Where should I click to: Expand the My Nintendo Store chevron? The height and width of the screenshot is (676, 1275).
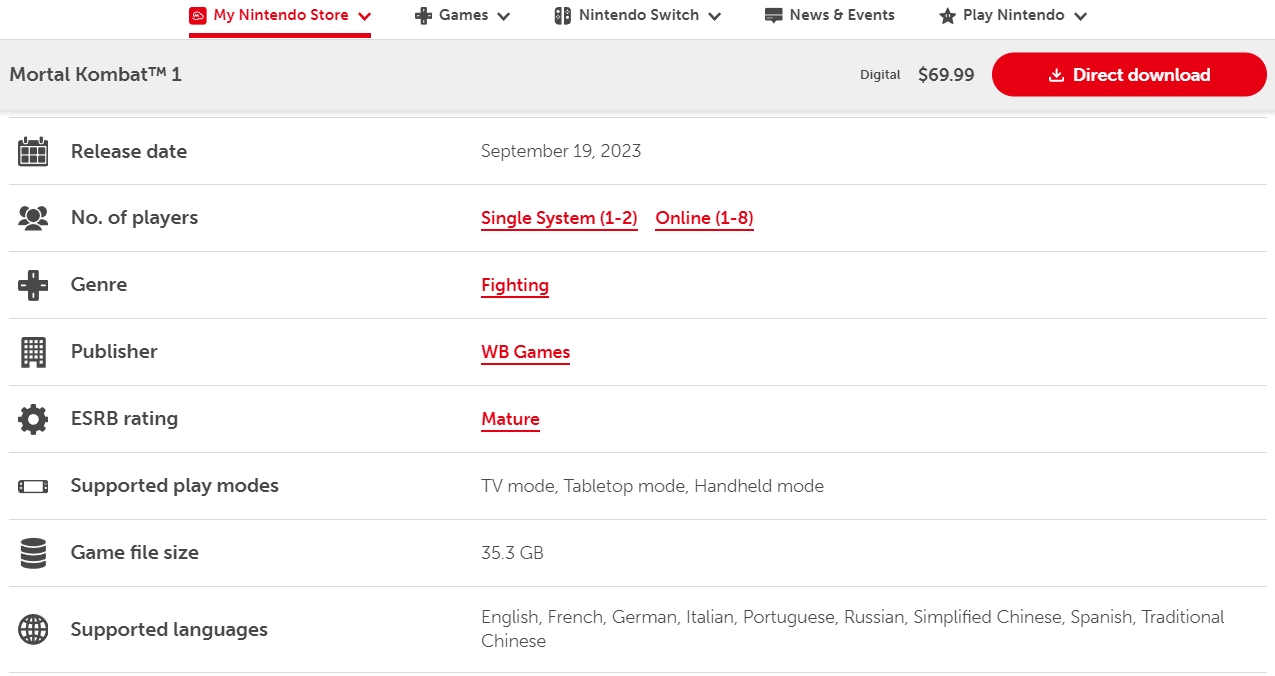pos(364,16)
